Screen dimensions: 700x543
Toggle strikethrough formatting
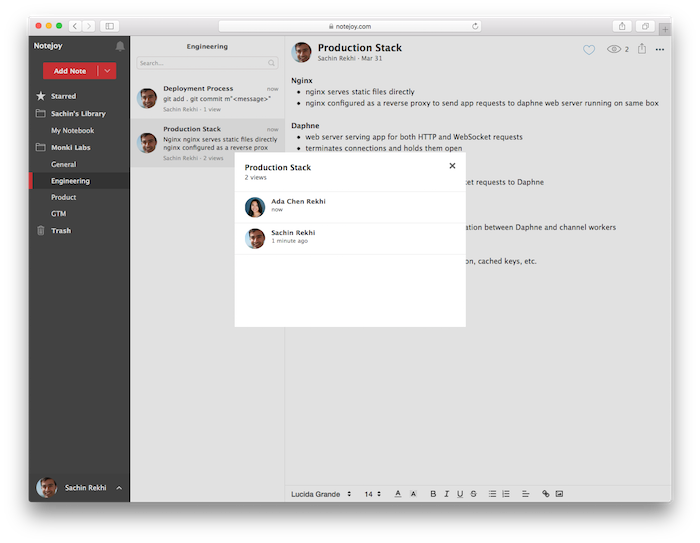[x=472, y=494]
